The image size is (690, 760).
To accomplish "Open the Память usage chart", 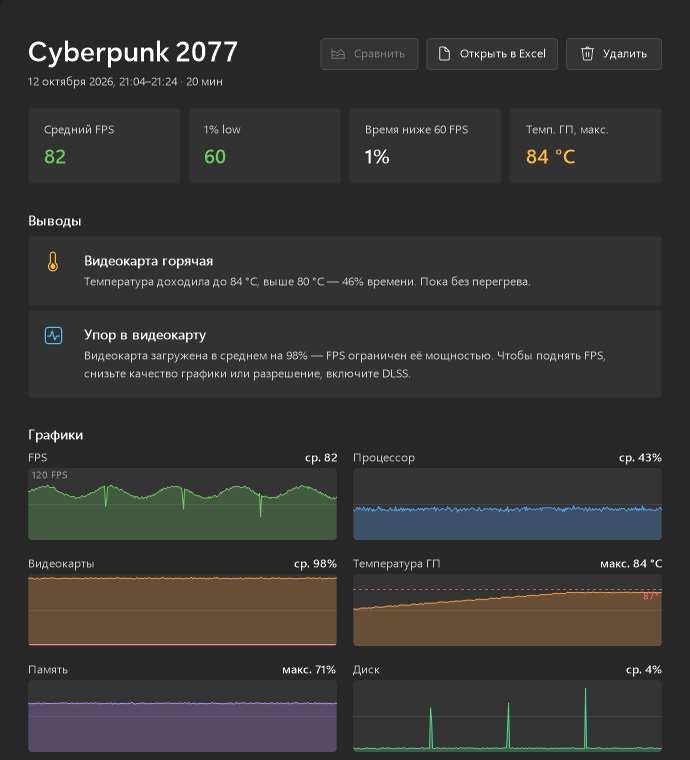I will point(183,716).
